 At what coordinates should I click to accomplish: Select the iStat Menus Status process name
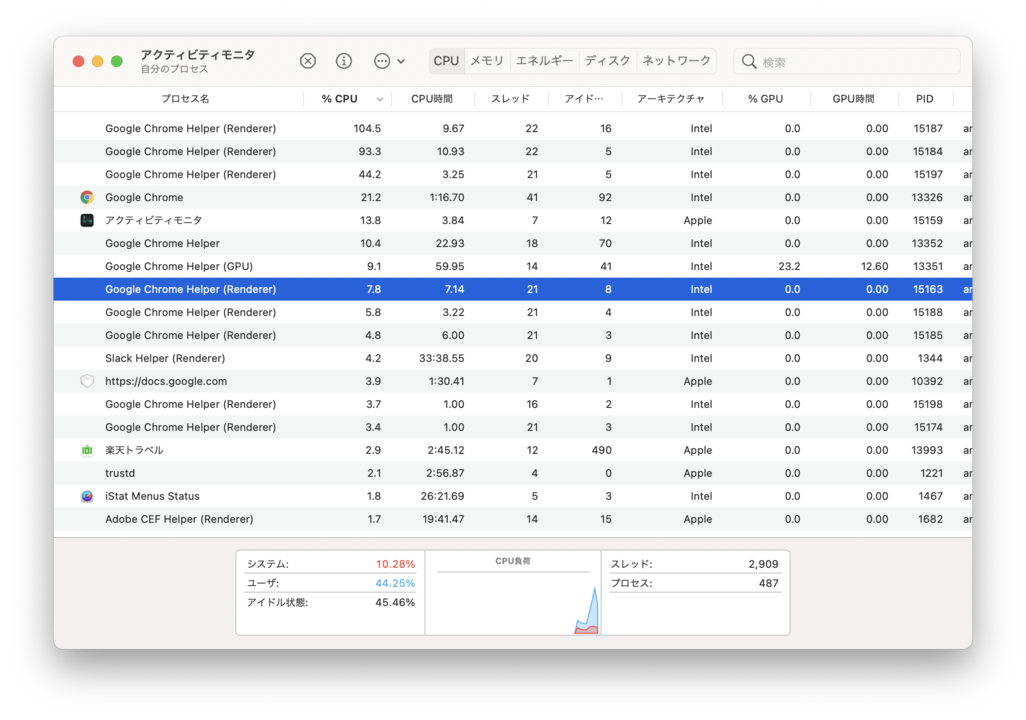152,496
